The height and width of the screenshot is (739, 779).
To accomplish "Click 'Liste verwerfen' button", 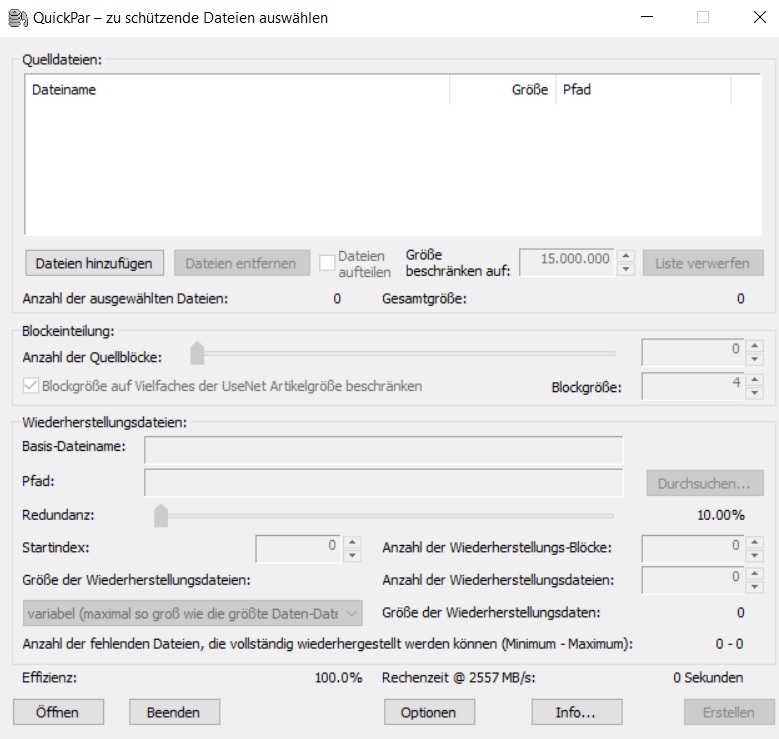I will click(703, 263).
